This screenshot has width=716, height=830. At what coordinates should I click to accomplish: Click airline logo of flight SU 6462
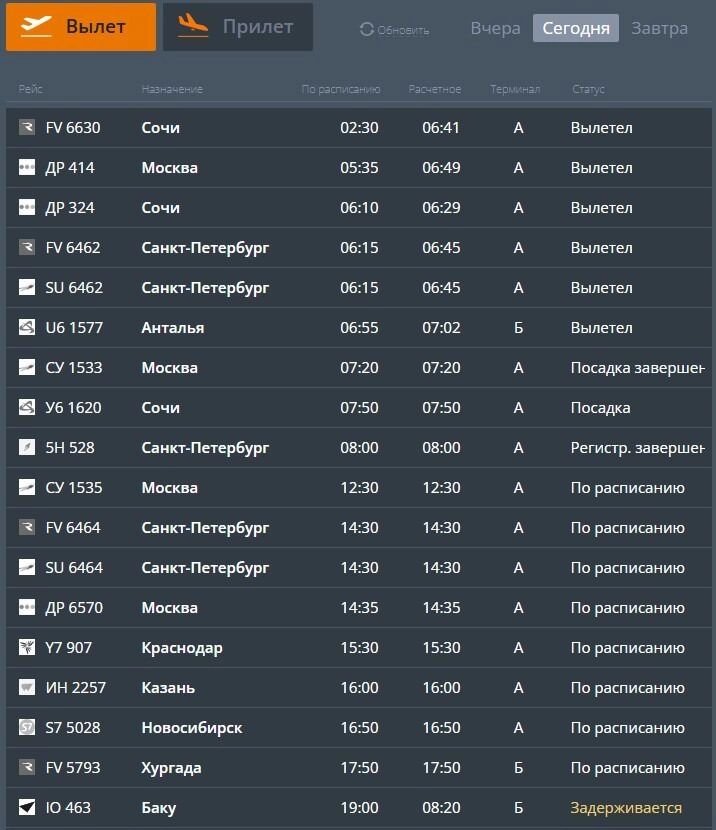tap(27, 288)
